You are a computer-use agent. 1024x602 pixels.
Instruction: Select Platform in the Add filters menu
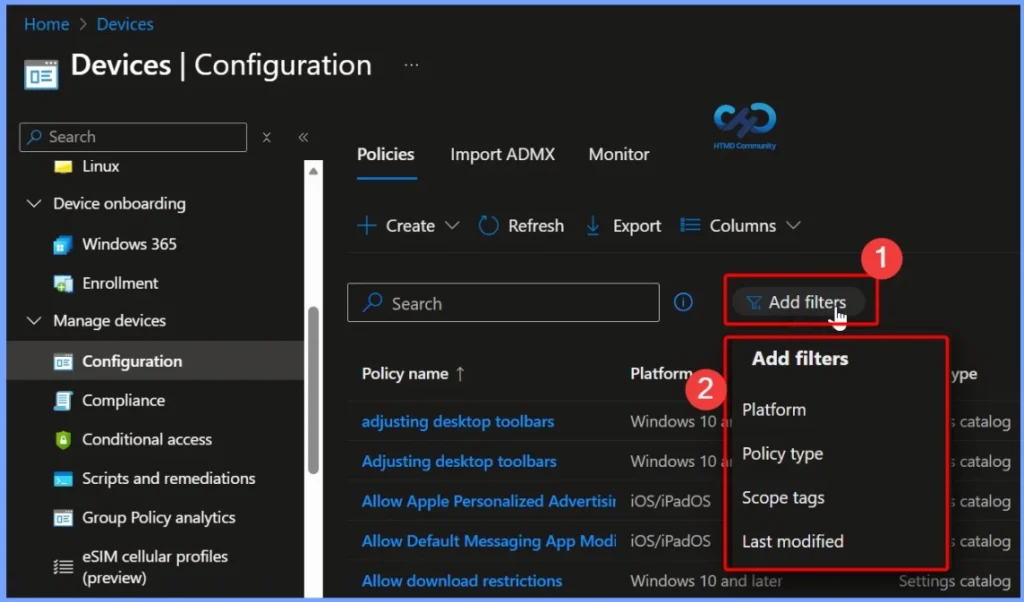(x=775, y=409)
